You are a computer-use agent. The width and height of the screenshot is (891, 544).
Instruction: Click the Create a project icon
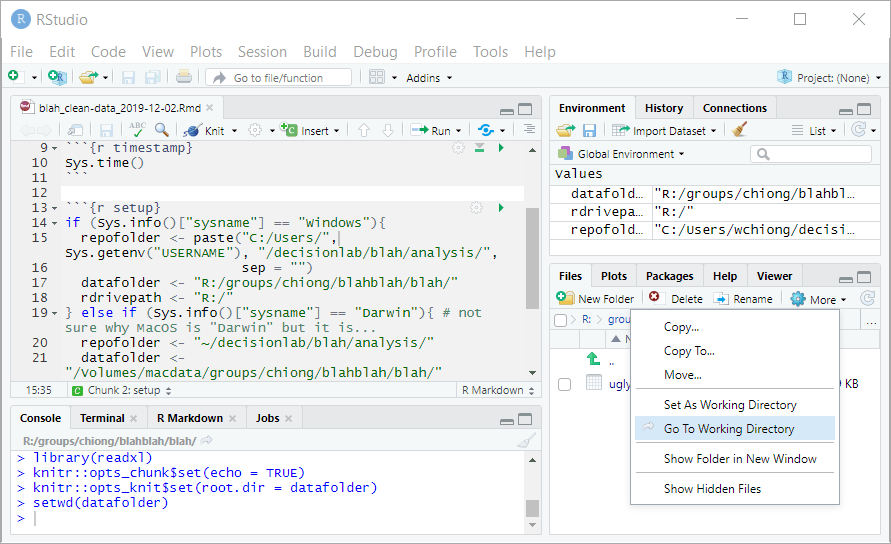tap(57, 77)
